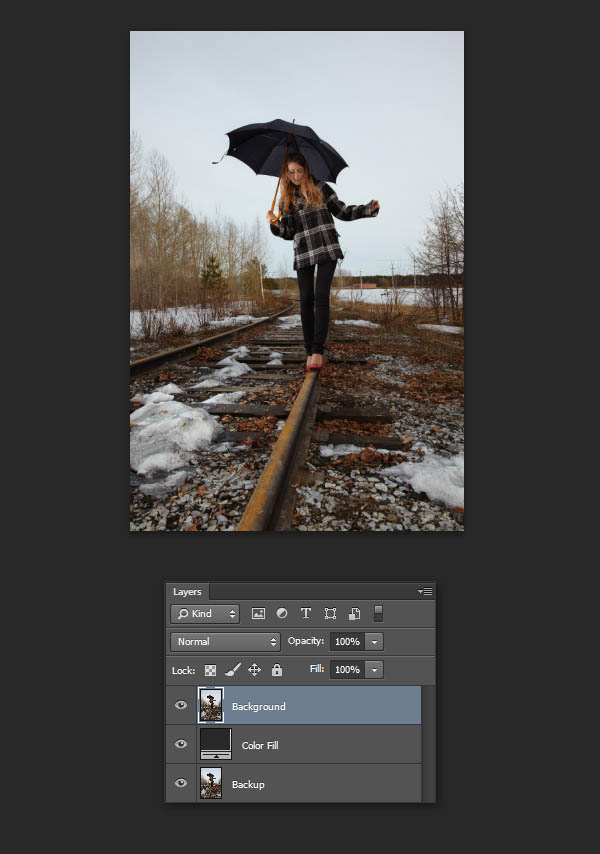Click the lock position move icon
600x854 pixels.
tap(254, 670)
